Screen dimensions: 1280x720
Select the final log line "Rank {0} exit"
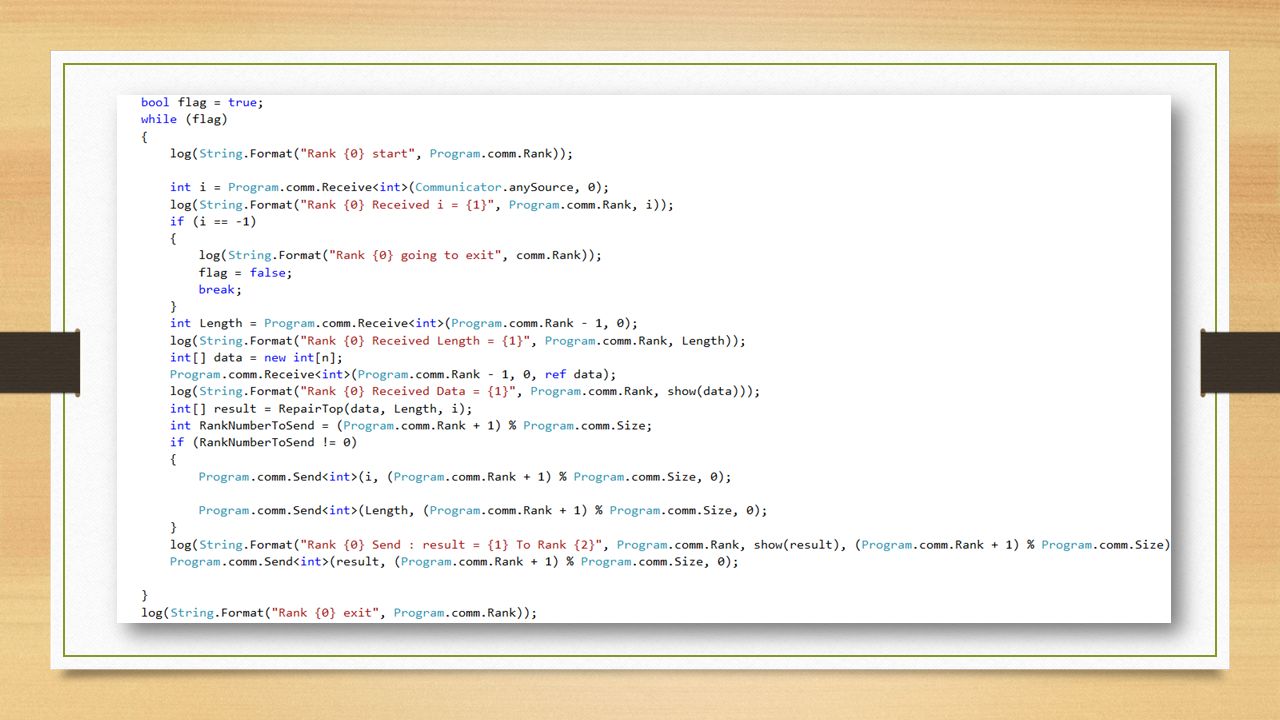[339, 612]
